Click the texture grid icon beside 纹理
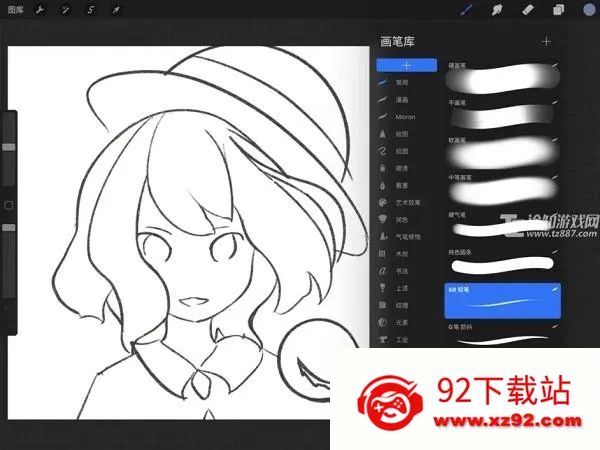The width and height of the screenshot is (600, 450). [382, 305]
